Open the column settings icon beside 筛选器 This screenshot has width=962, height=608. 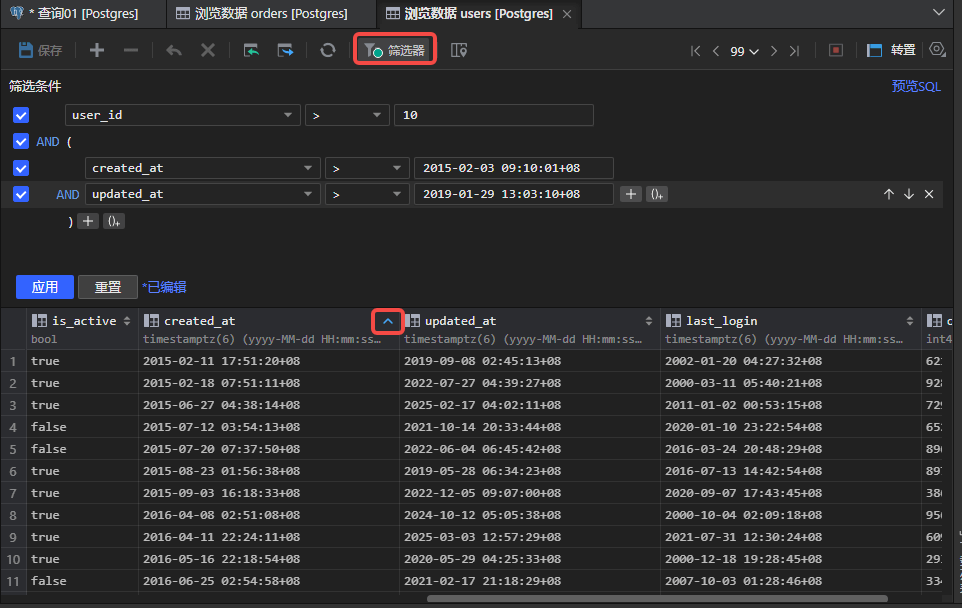tap(458, 50)
